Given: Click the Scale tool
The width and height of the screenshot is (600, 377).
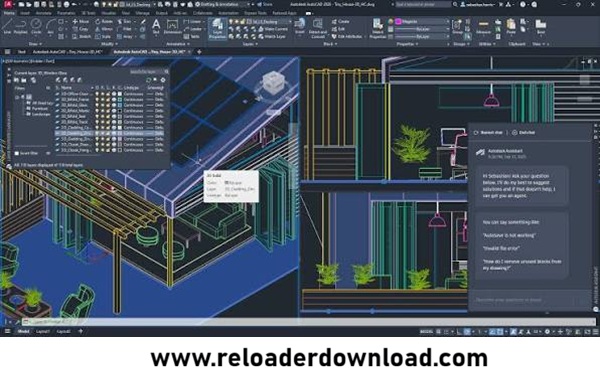Looking at the screenshot, I should (103, 36).
